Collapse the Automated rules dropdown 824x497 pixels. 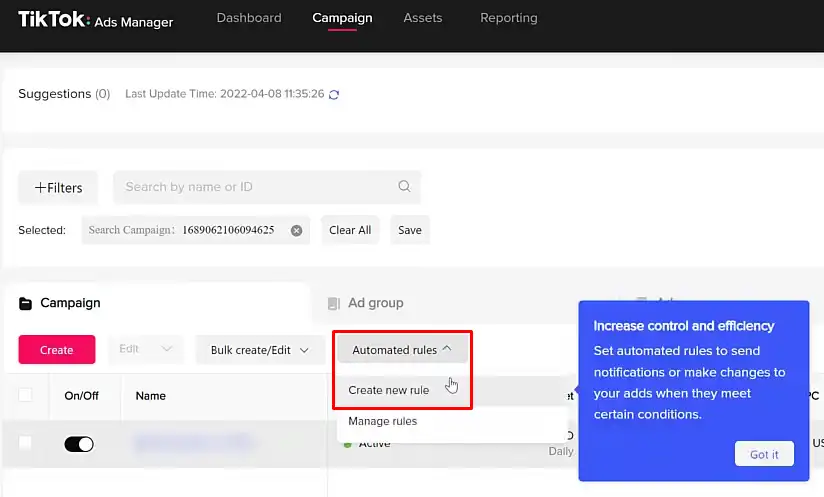[x=403, y=350]
